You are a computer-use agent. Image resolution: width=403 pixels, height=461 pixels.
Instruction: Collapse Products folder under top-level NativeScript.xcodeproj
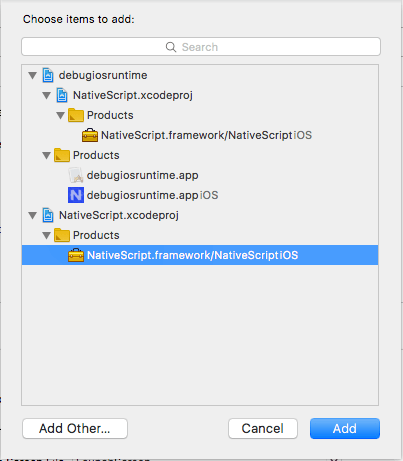(46, 236)
